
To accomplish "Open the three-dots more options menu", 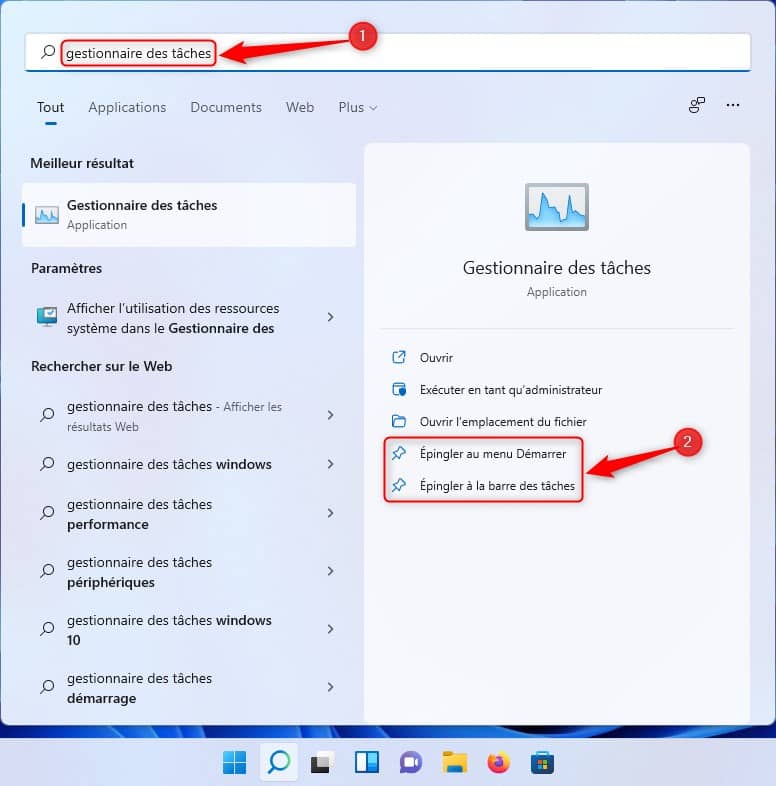I will (732, 105).
